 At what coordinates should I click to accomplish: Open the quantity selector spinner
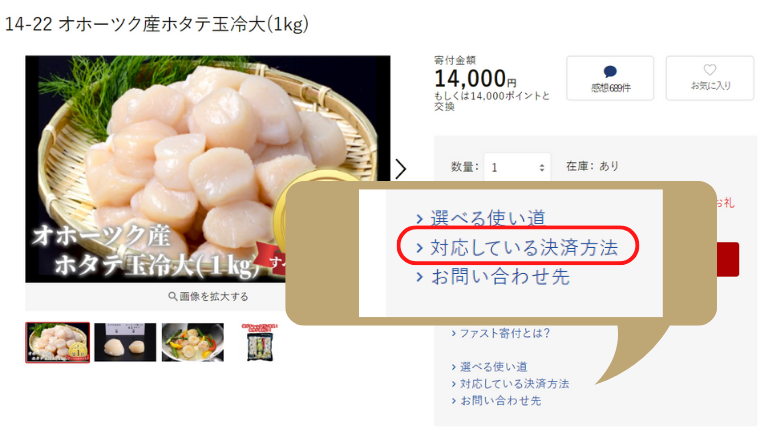point(542,168)
